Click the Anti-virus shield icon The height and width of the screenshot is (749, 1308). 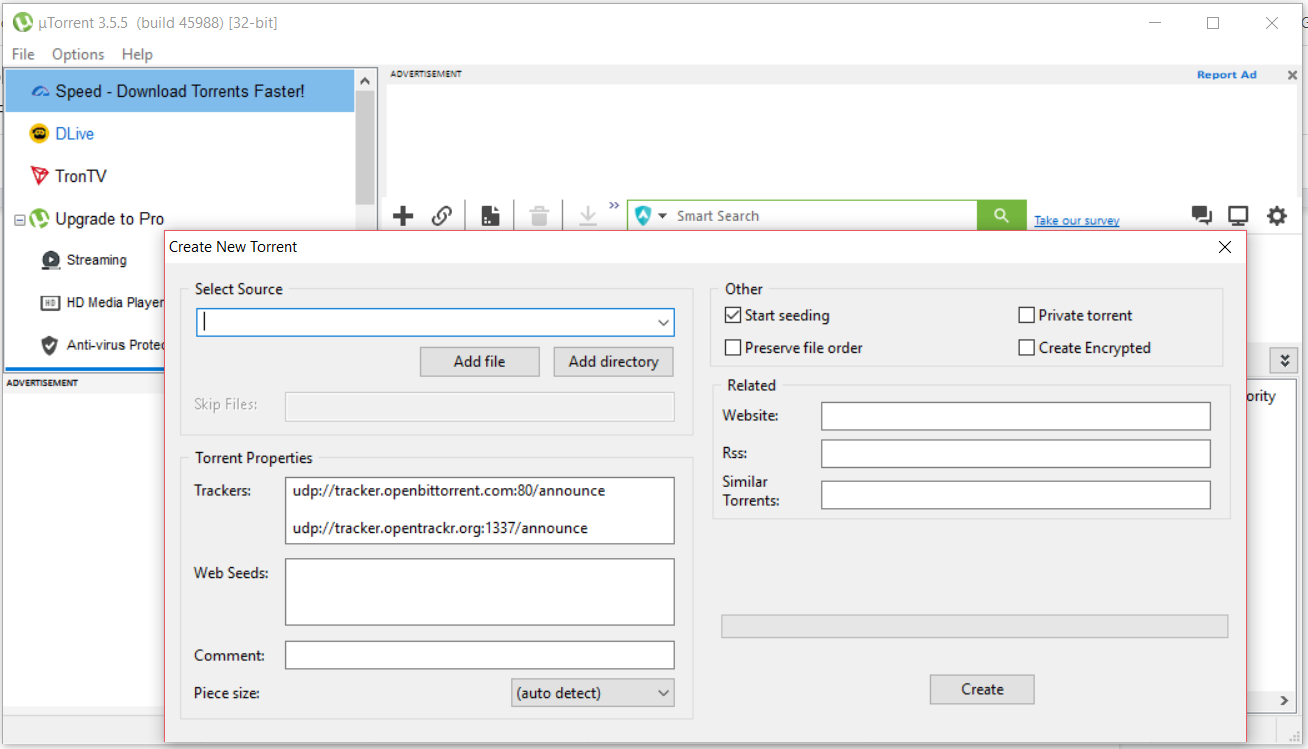[50, 345]
